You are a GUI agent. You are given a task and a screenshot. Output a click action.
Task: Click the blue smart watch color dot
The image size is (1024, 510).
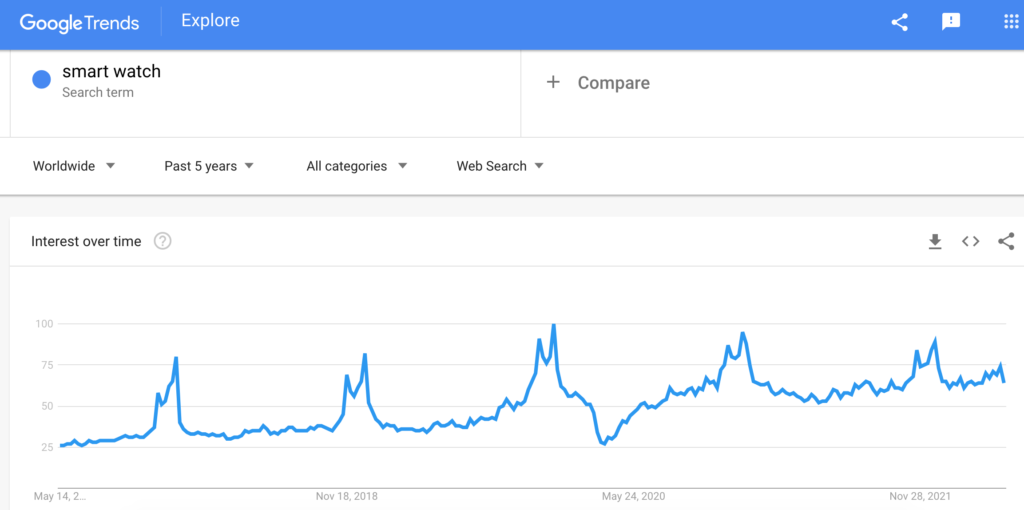(x=42, y=80)
